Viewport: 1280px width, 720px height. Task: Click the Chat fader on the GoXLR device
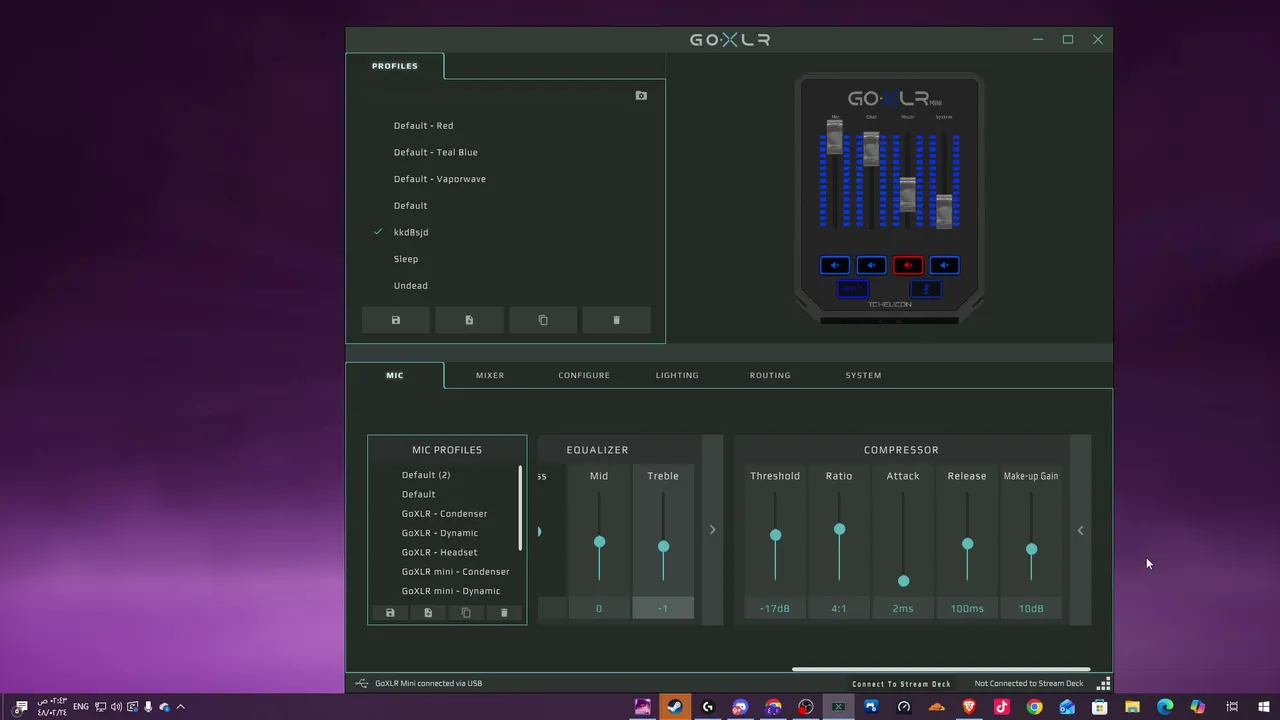(x=871, y=149)
